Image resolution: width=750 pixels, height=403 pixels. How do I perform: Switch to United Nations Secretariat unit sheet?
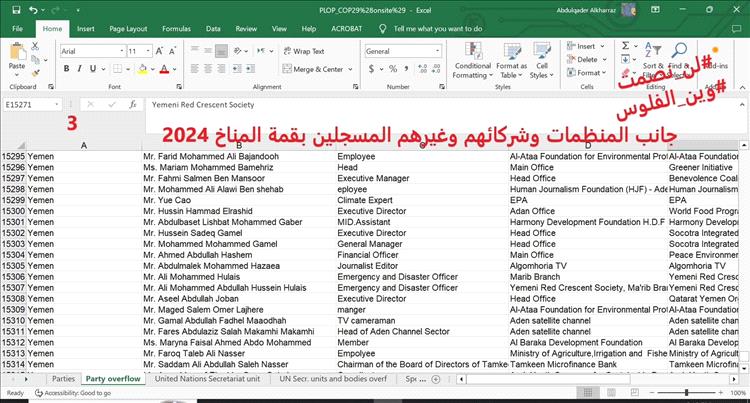[x=207, y=379]
